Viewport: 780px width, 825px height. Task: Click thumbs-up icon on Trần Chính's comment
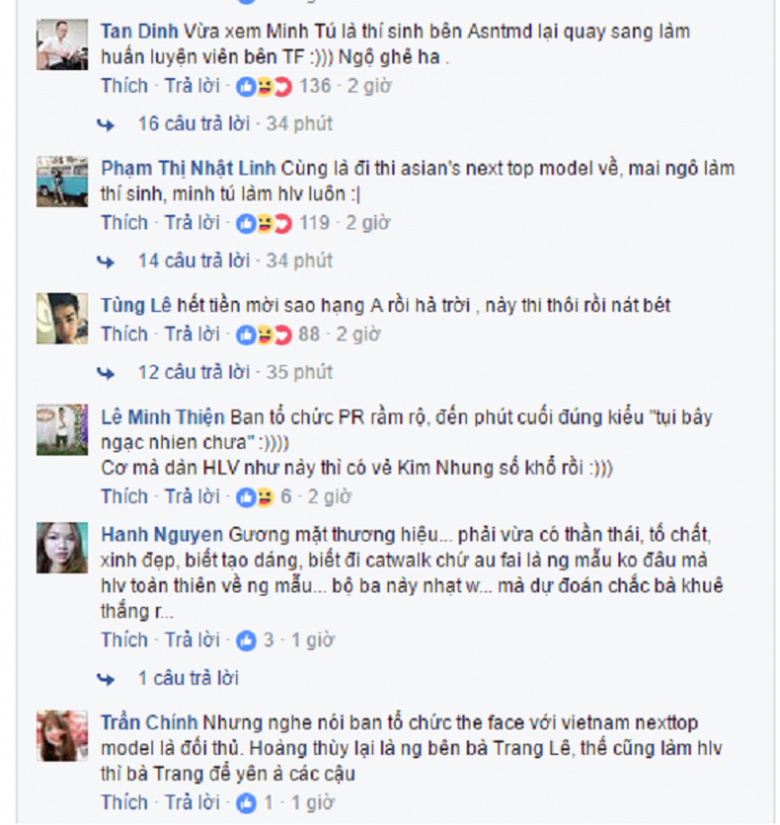pos(246,803)
